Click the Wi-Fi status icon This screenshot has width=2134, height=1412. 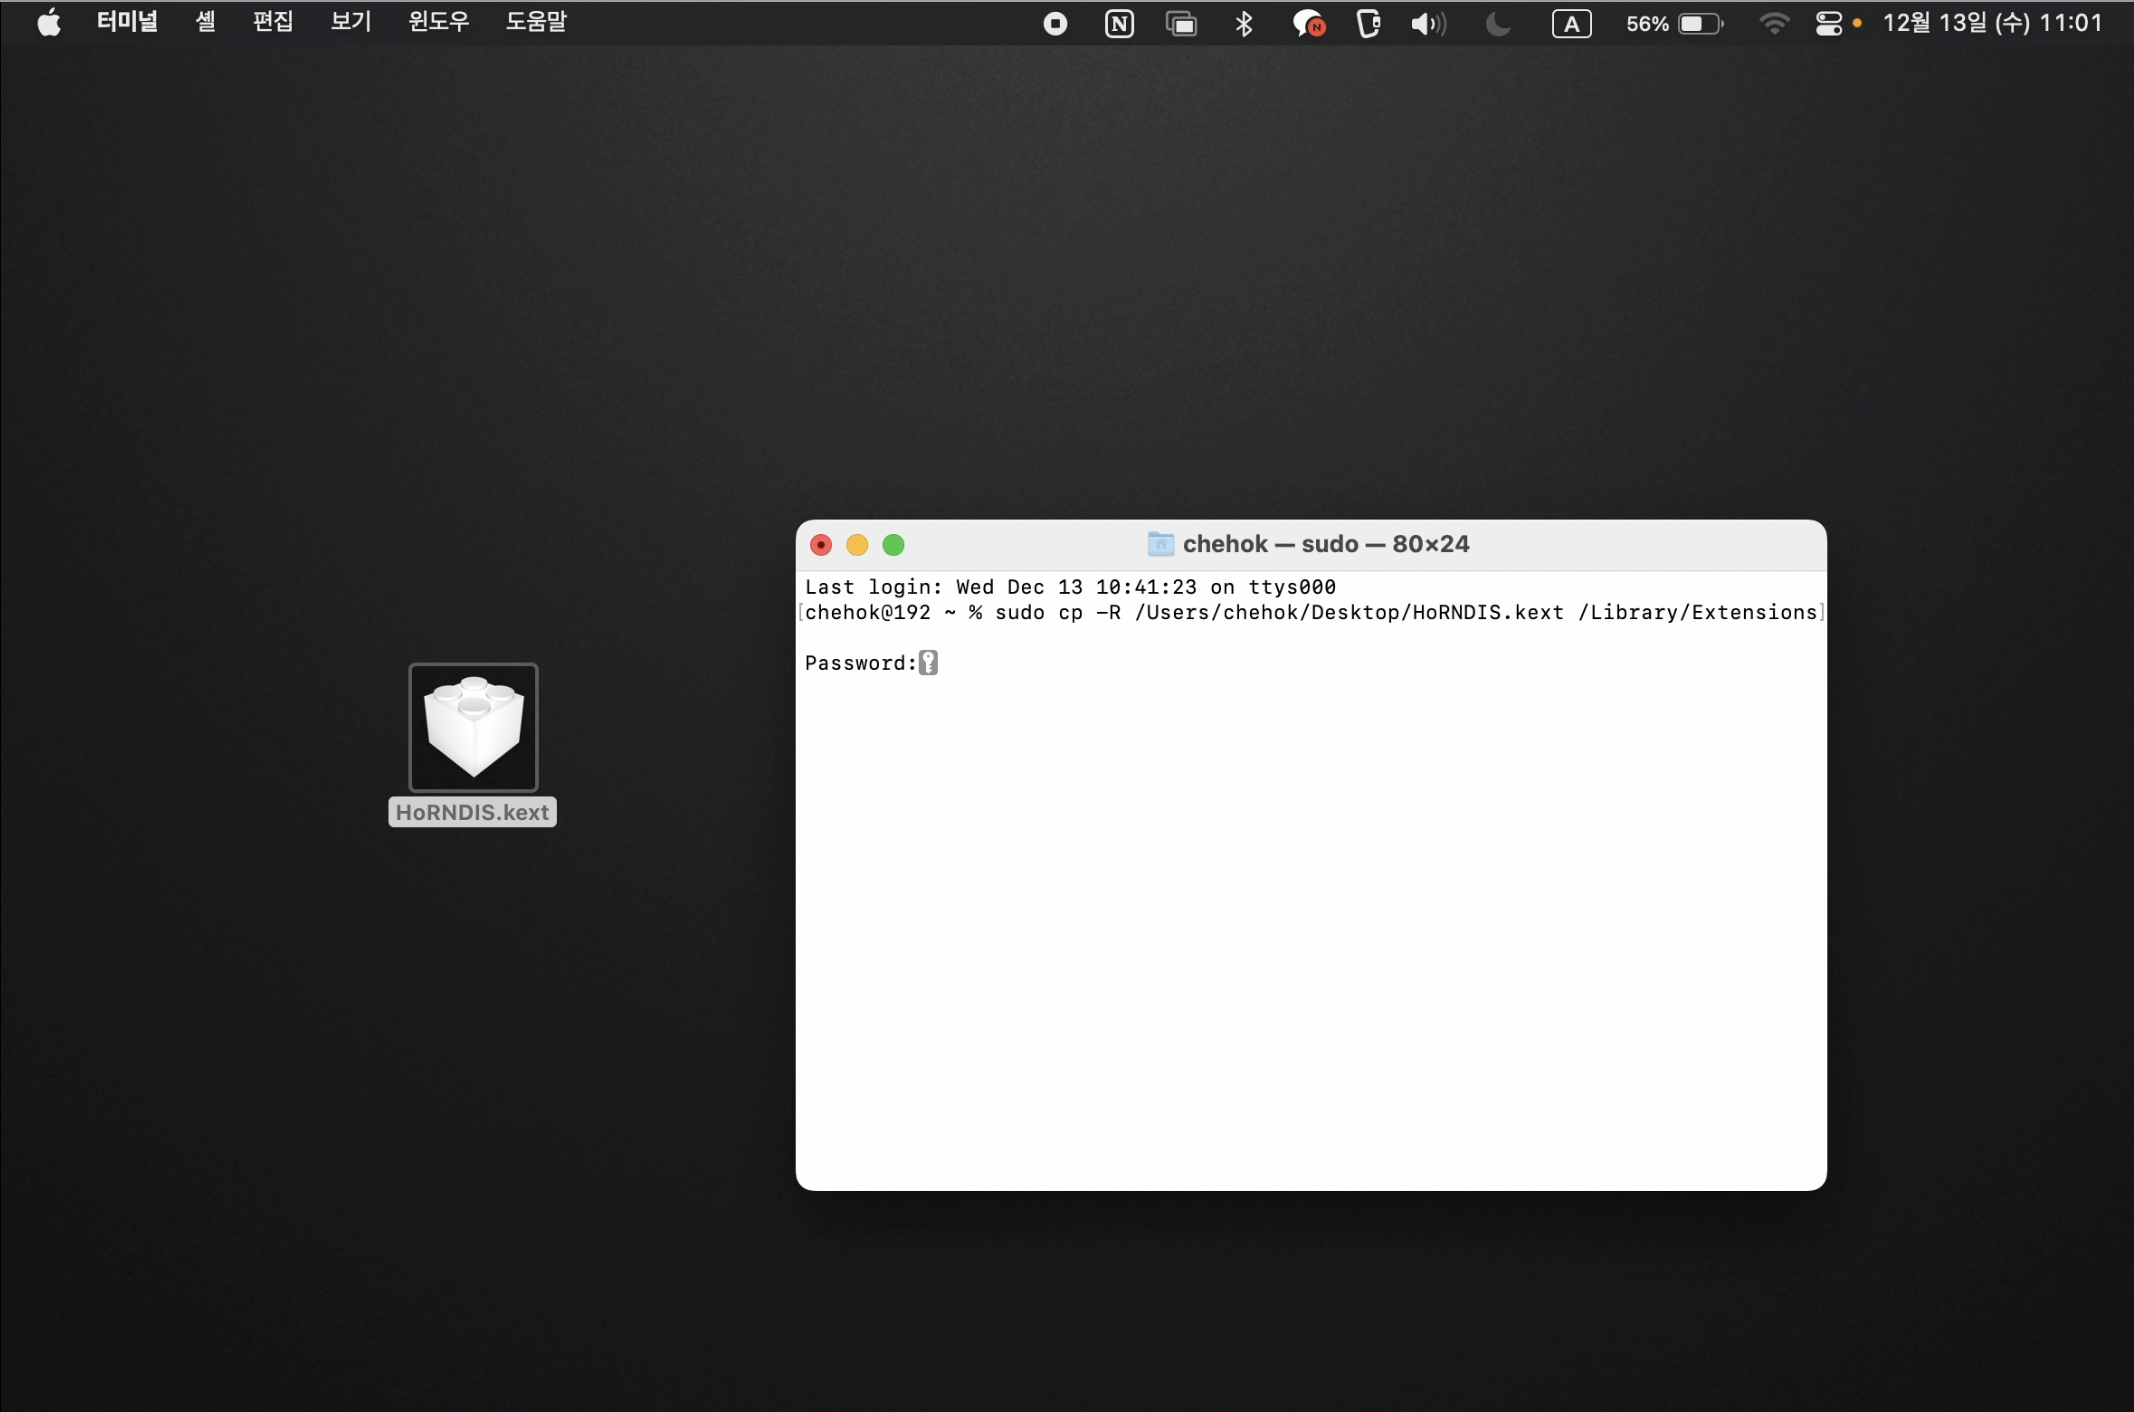tap(1773, 24)
